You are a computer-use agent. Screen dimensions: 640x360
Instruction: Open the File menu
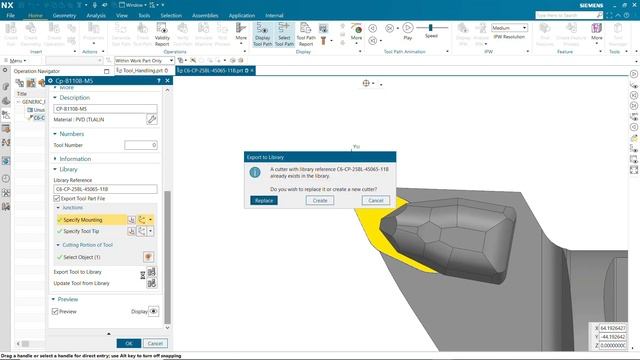(11, 16)
